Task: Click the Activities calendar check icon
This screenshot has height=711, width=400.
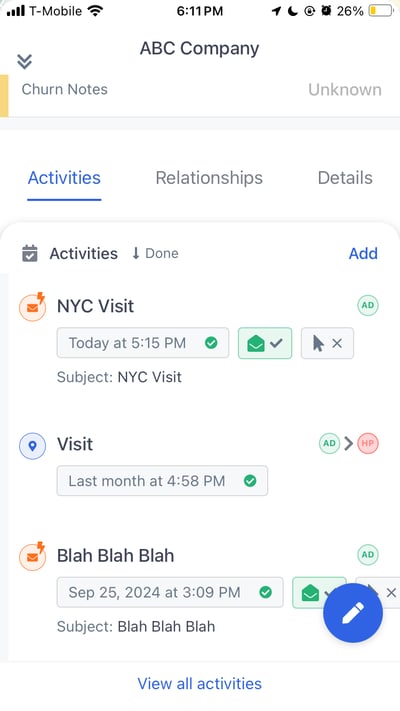Action: (30, 253)
